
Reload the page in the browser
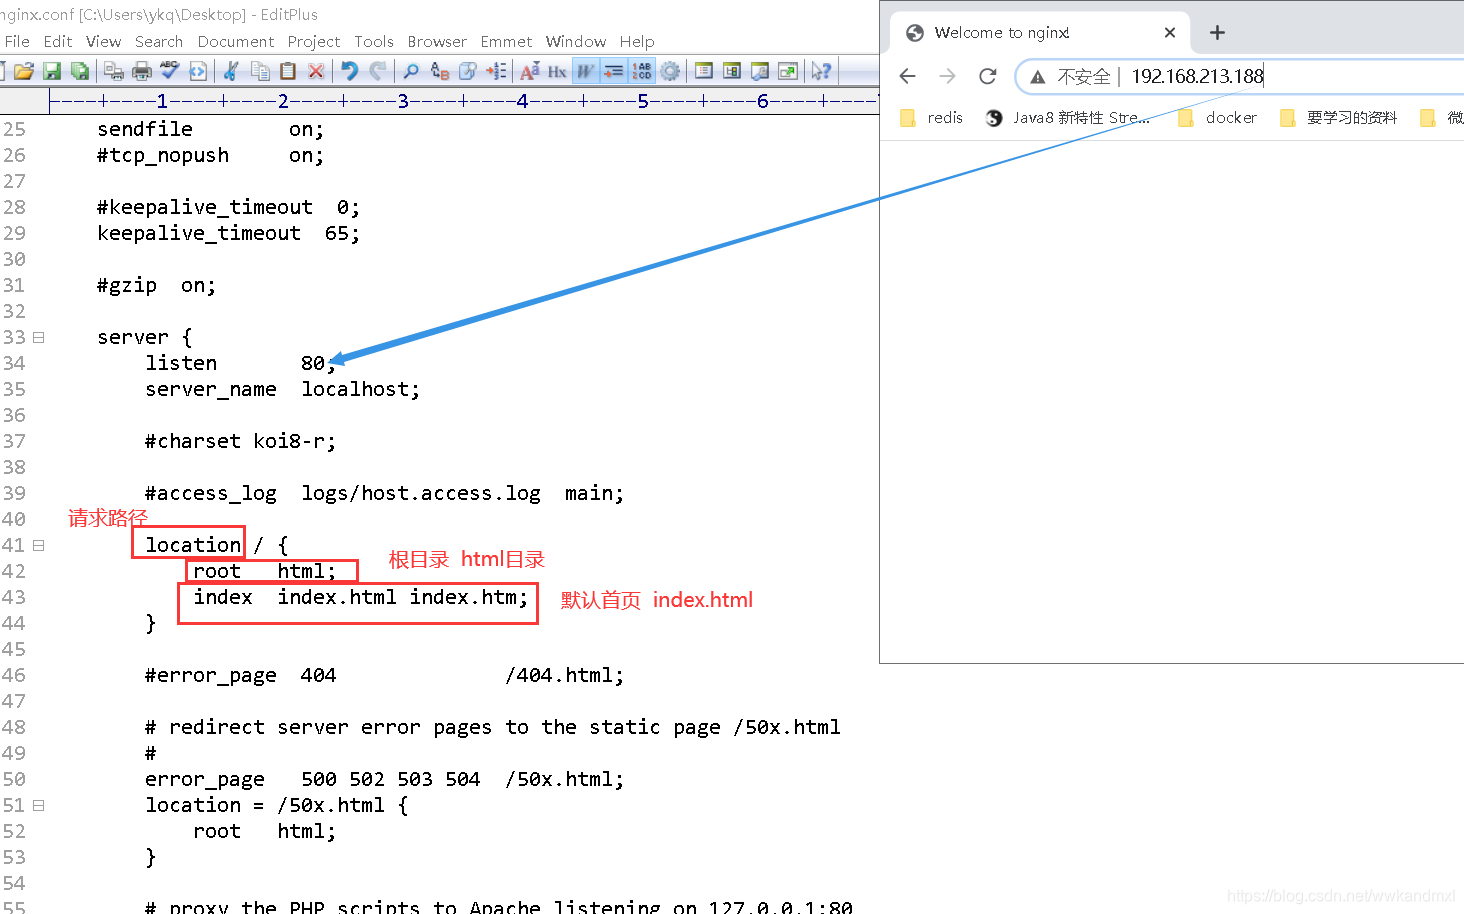pyautogui.click(x=988, y=76)
